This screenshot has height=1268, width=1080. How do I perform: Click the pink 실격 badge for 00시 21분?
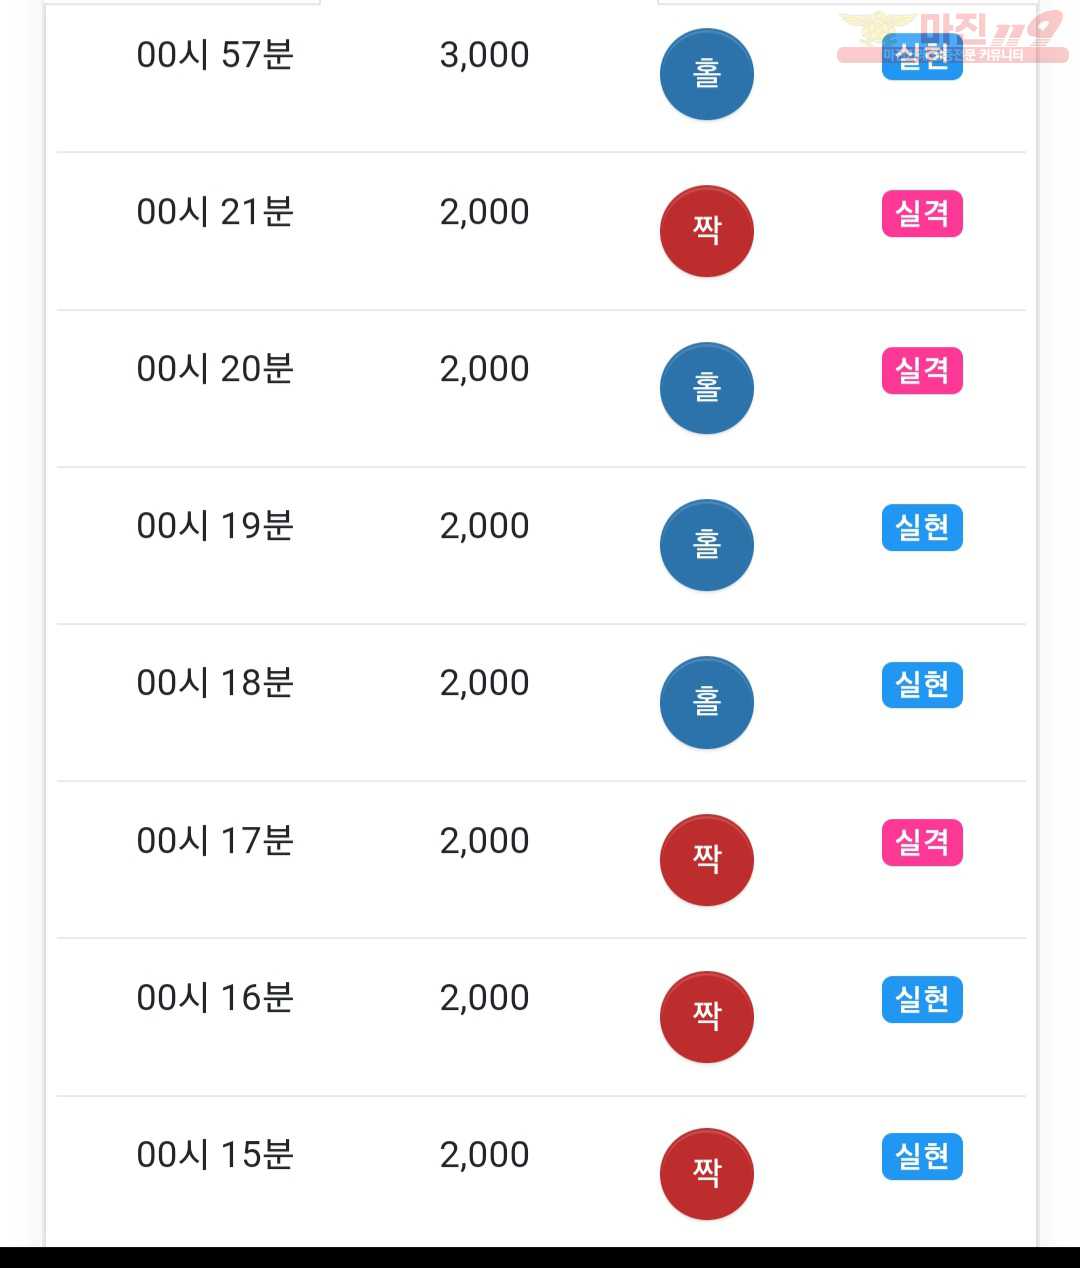point(922,213)
